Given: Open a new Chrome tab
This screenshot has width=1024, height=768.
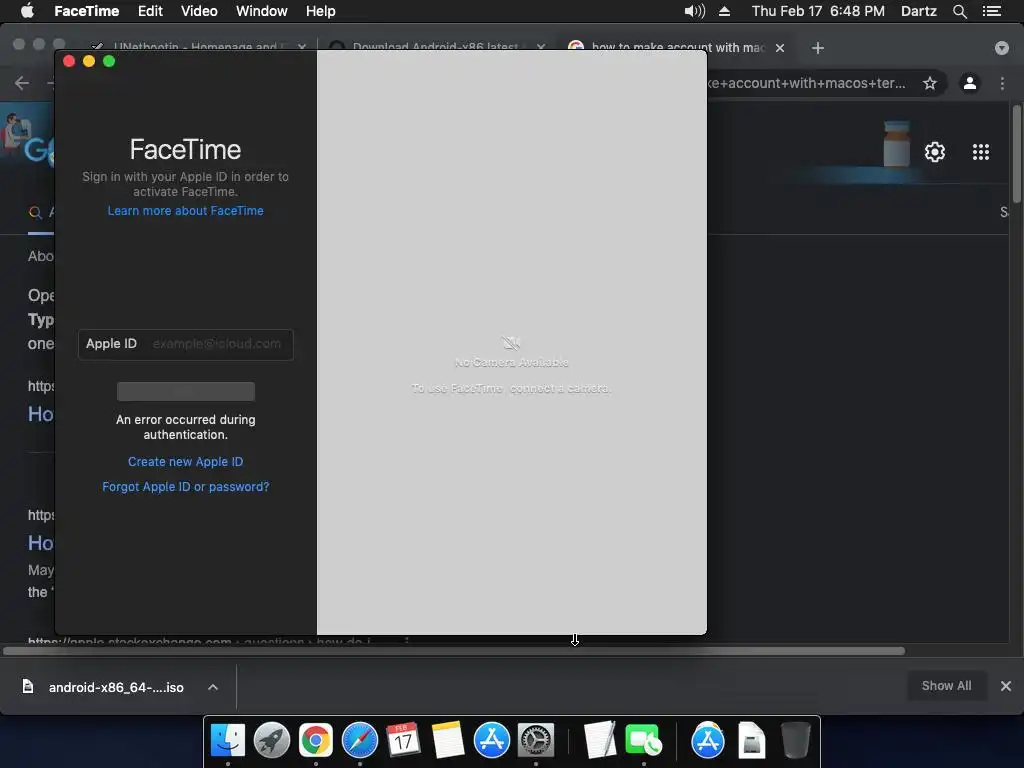Looking at the screenshot, I should coord(818,48).
